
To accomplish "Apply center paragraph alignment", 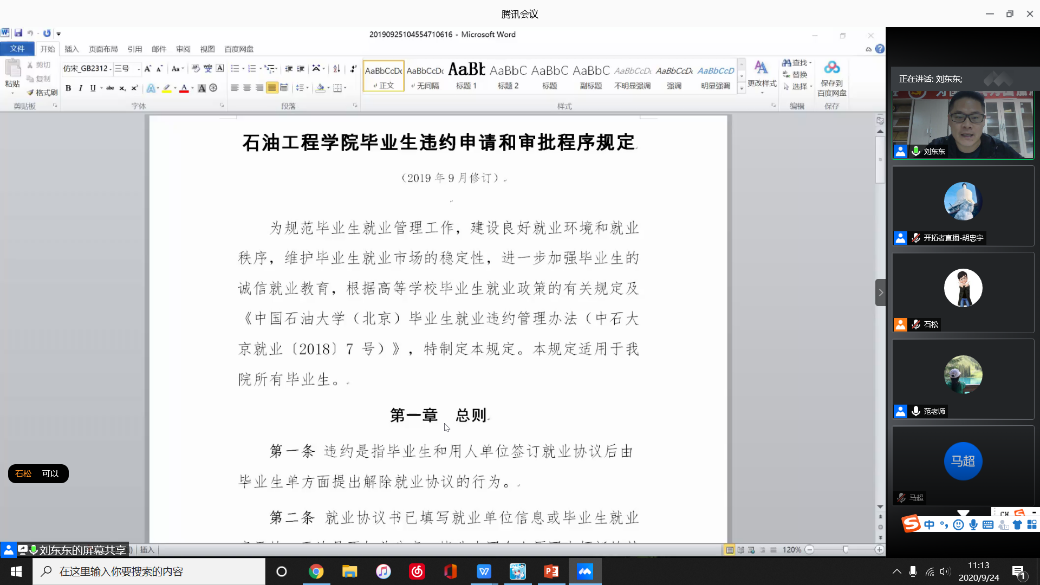I will tap(247, 88).
